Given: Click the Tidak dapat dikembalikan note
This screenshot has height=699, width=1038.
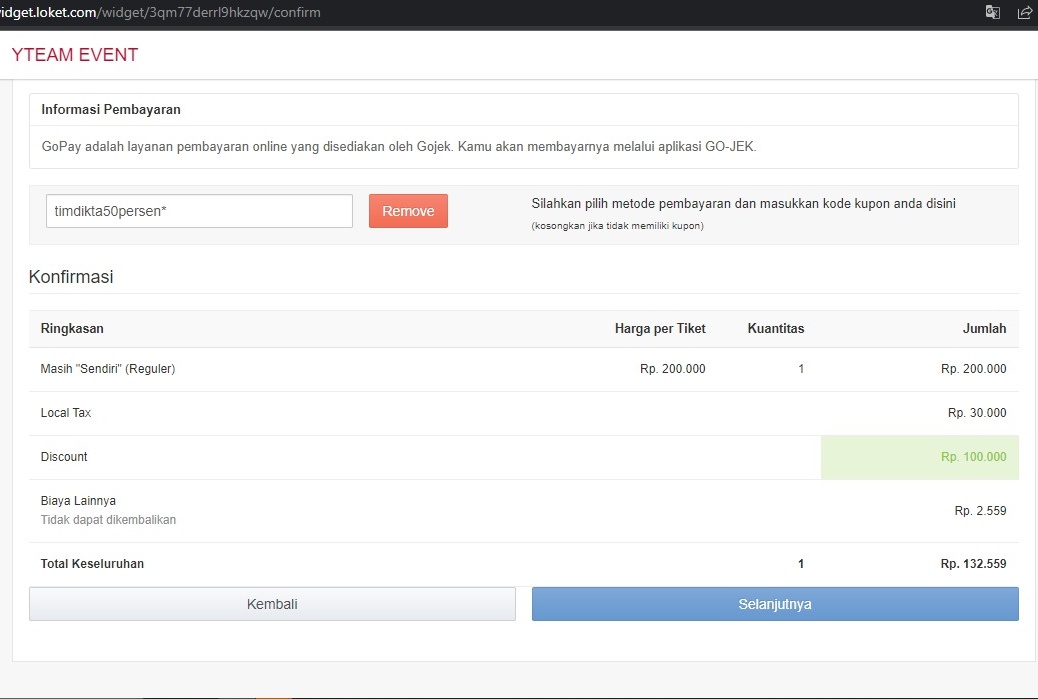Looking at the screenshot, I should [x=108, y=520].
